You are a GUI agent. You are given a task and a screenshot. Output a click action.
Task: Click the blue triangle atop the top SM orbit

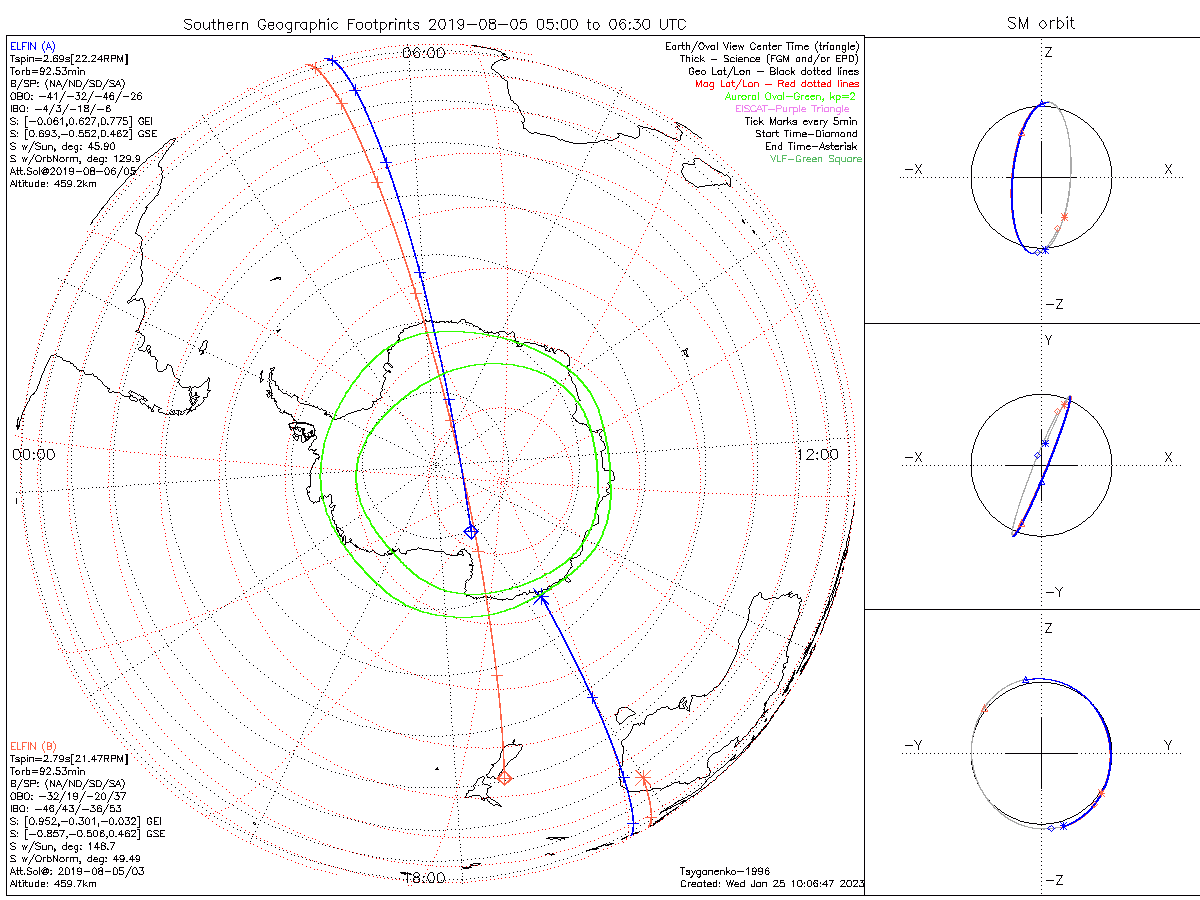coord(1044,103)
